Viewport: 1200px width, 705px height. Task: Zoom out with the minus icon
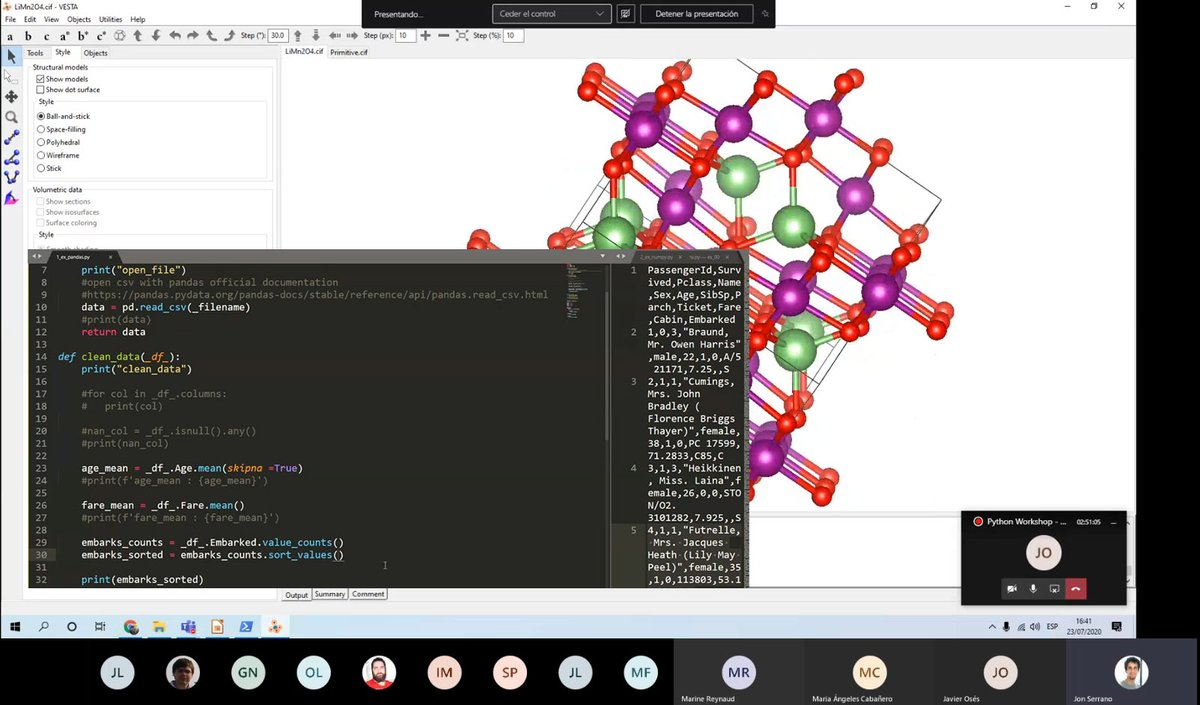coord(443,36)
